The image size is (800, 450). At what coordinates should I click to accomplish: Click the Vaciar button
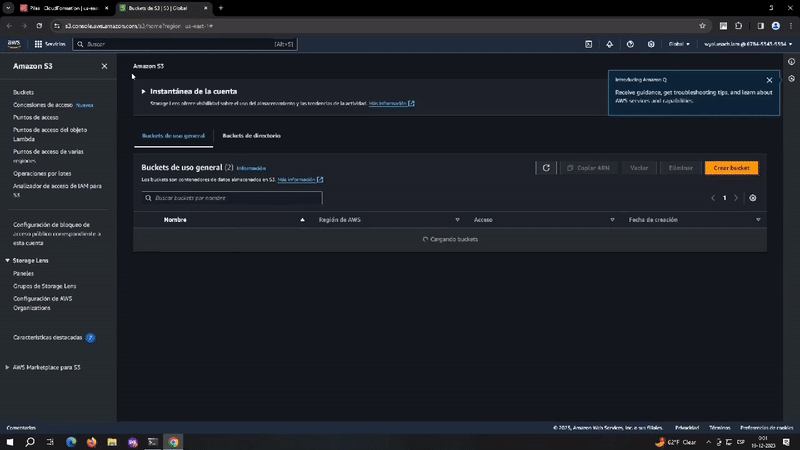point(639,168)
